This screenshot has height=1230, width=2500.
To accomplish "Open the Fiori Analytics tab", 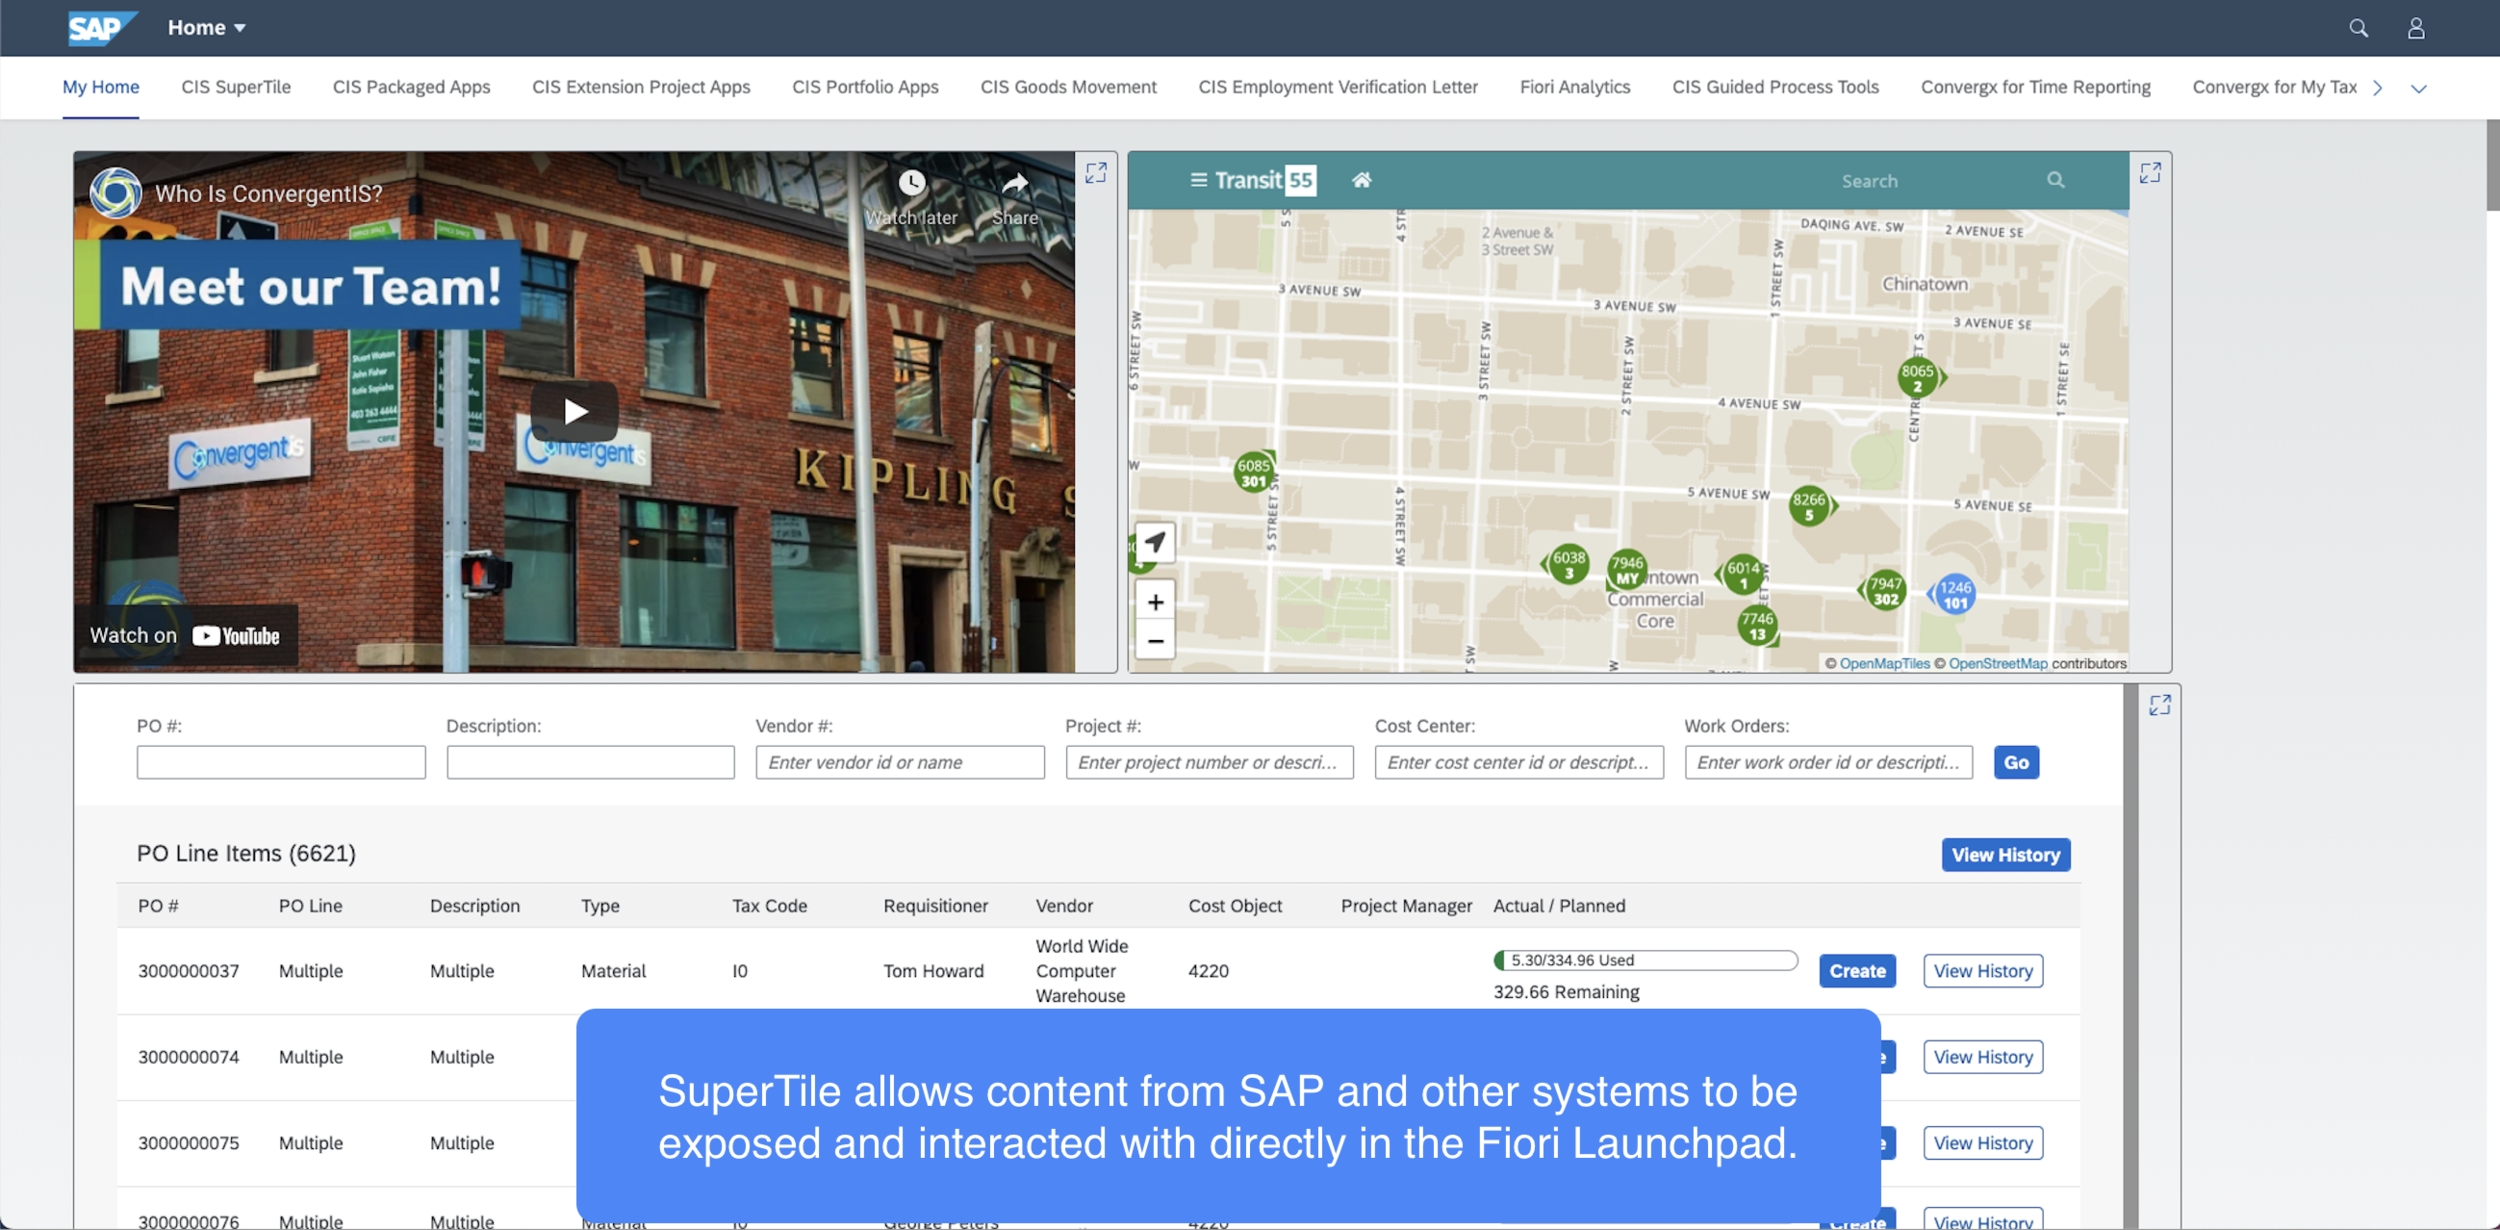I will click(1574, 87).
